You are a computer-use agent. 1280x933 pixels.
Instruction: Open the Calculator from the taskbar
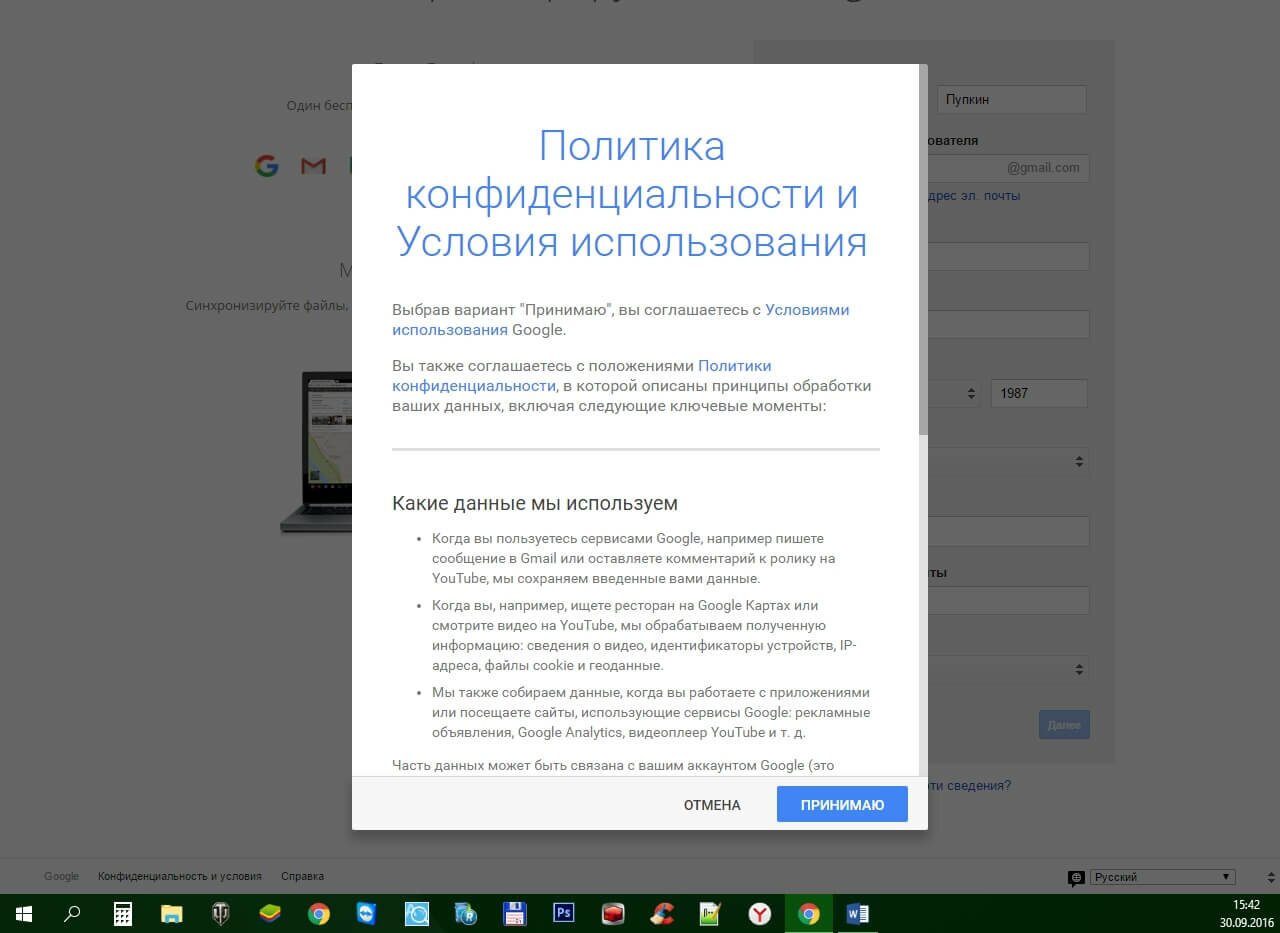(x=122, y=913)
